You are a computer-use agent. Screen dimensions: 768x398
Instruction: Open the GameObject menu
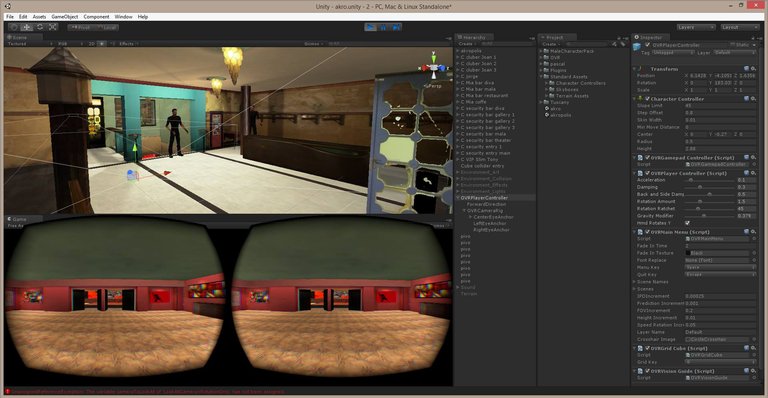65,17
